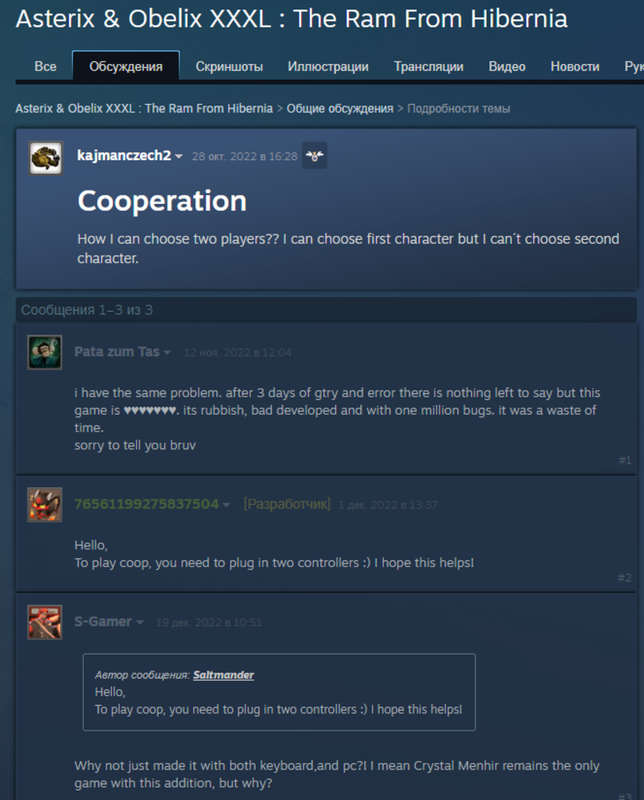Expand dropdown arrow next to S-Gamer
644x800 pixels.
[140, 622]
